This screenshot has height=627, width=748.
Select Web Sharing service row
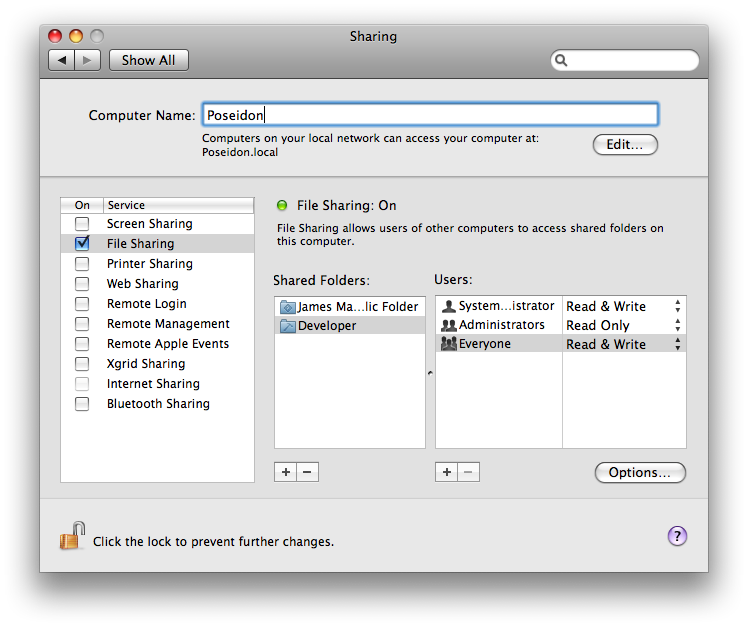157,283
